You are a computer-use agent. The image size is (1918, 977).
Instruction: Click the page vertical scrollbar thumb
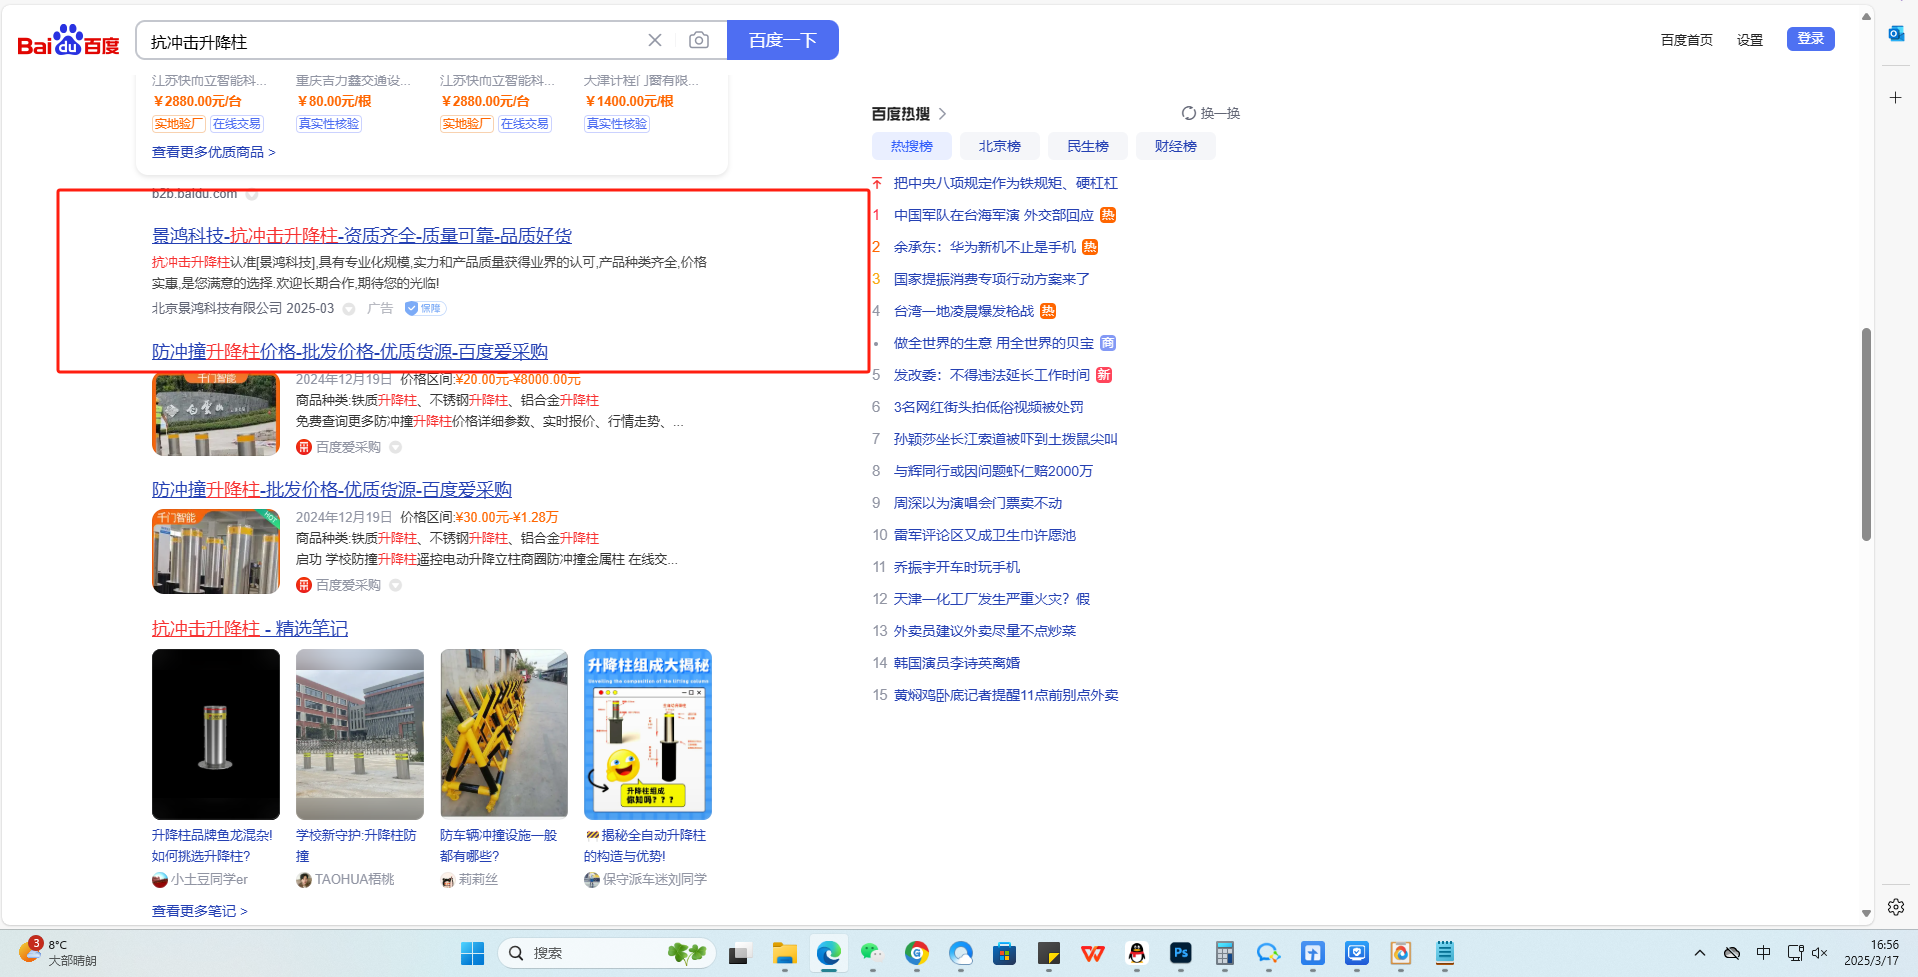[x=1866, y=434]
